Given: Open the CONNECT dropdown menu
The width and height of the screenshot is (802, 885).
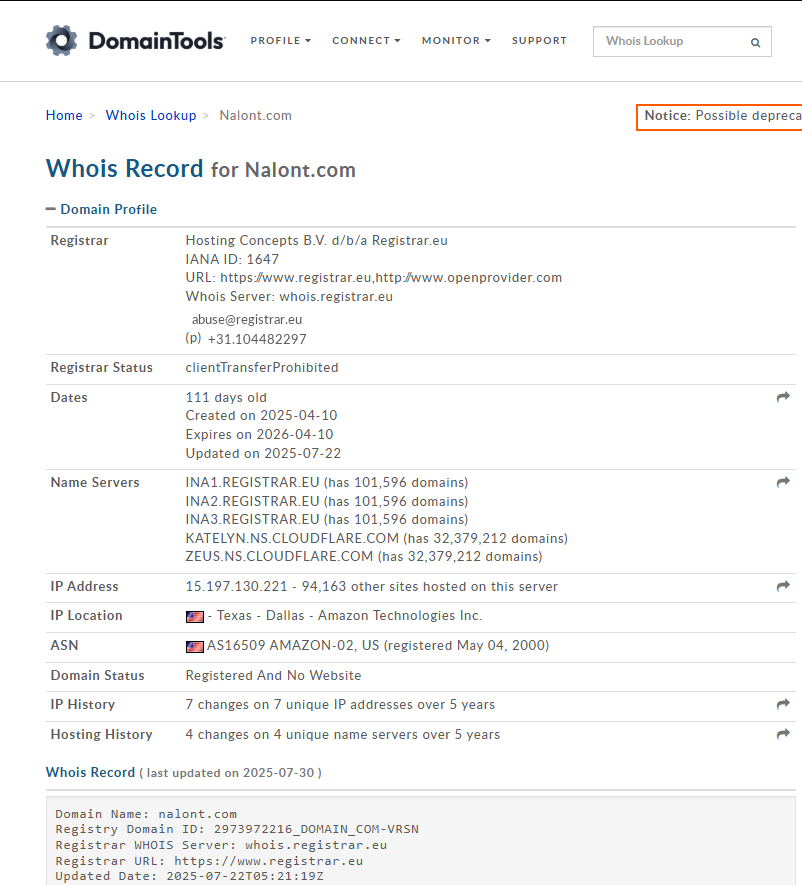Looking at the screenshot, I should 366,41.
